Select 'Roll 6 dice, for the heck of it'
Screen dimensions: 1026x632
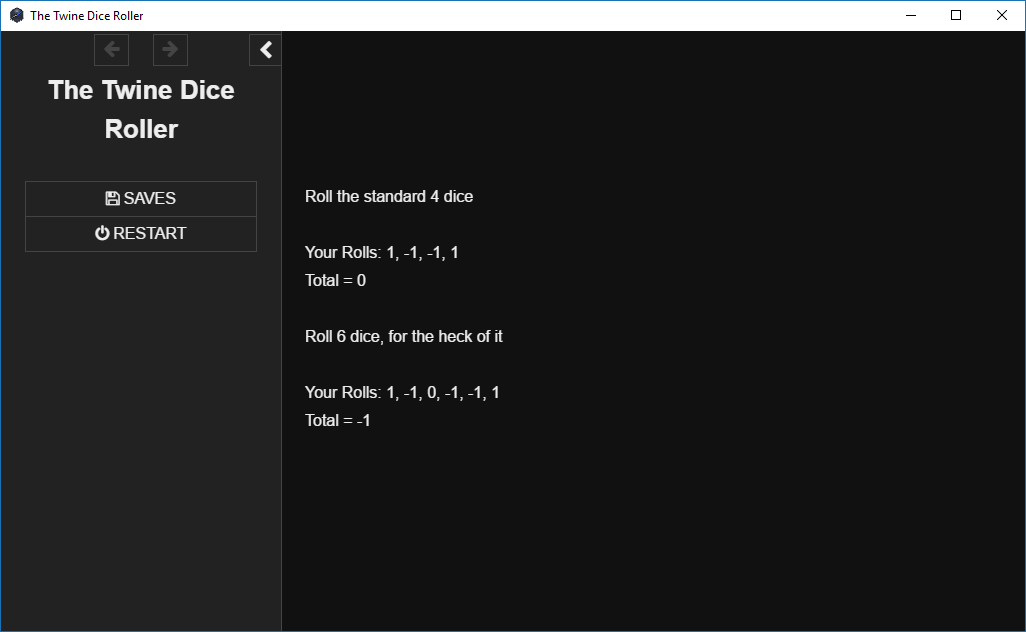tap(403, 336)
